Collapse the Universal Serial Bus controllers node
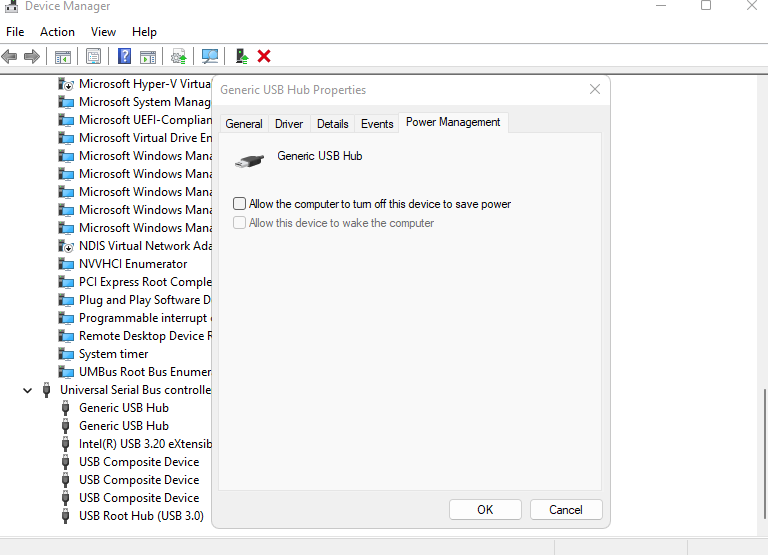 click(x=27, y=390)
